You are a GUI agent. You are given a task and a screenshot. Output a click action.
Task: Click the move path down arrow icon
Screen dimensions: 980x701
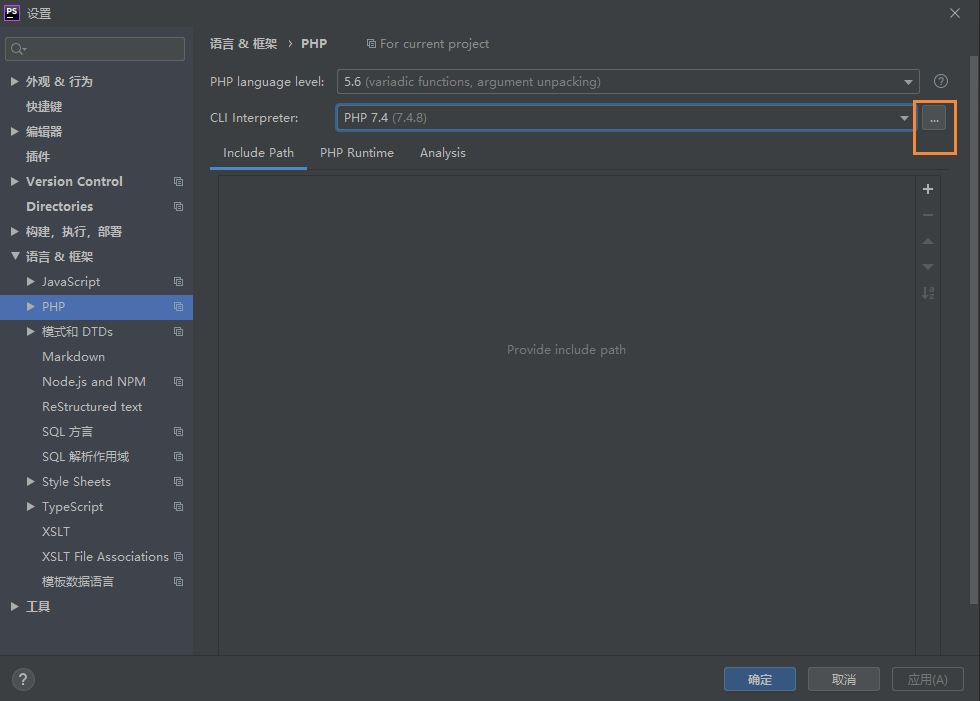(928, 267)
